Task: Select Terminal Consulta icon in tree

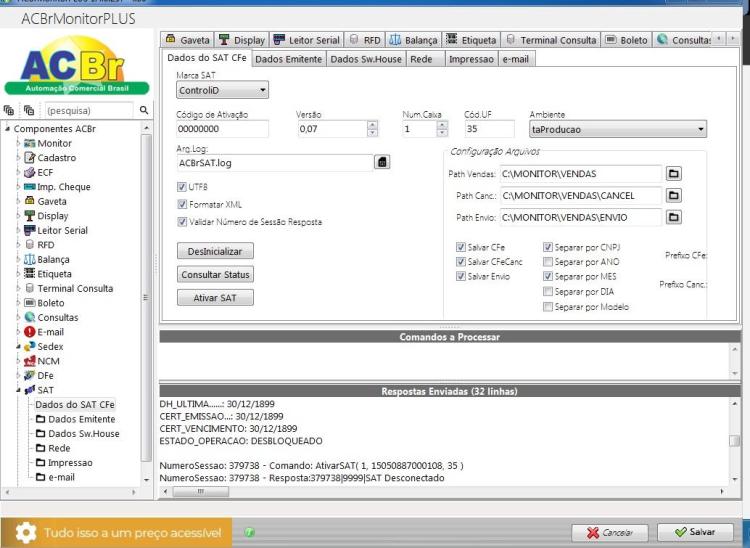Action: 30,288
